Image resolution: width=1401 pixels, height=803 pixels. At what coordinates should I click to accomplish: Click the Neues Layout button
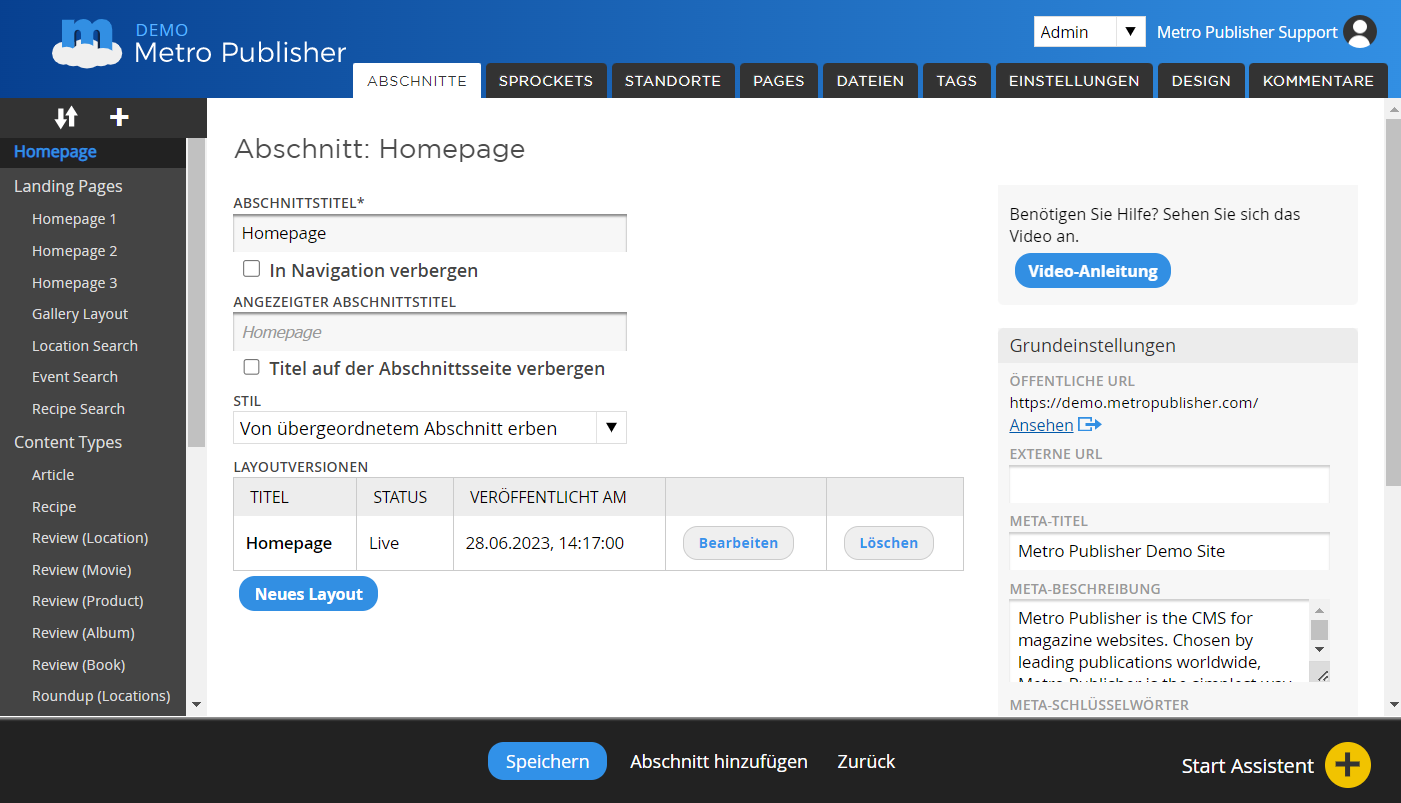308,594
